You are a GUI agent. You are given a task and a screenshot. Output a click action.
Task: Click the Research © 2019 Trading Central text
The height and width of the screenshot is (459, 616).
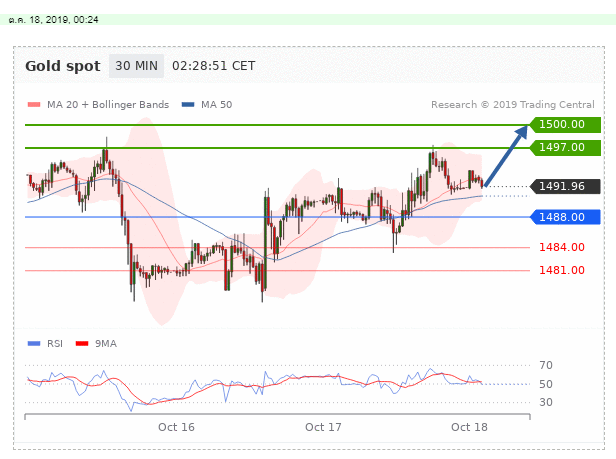coord(513,105)
